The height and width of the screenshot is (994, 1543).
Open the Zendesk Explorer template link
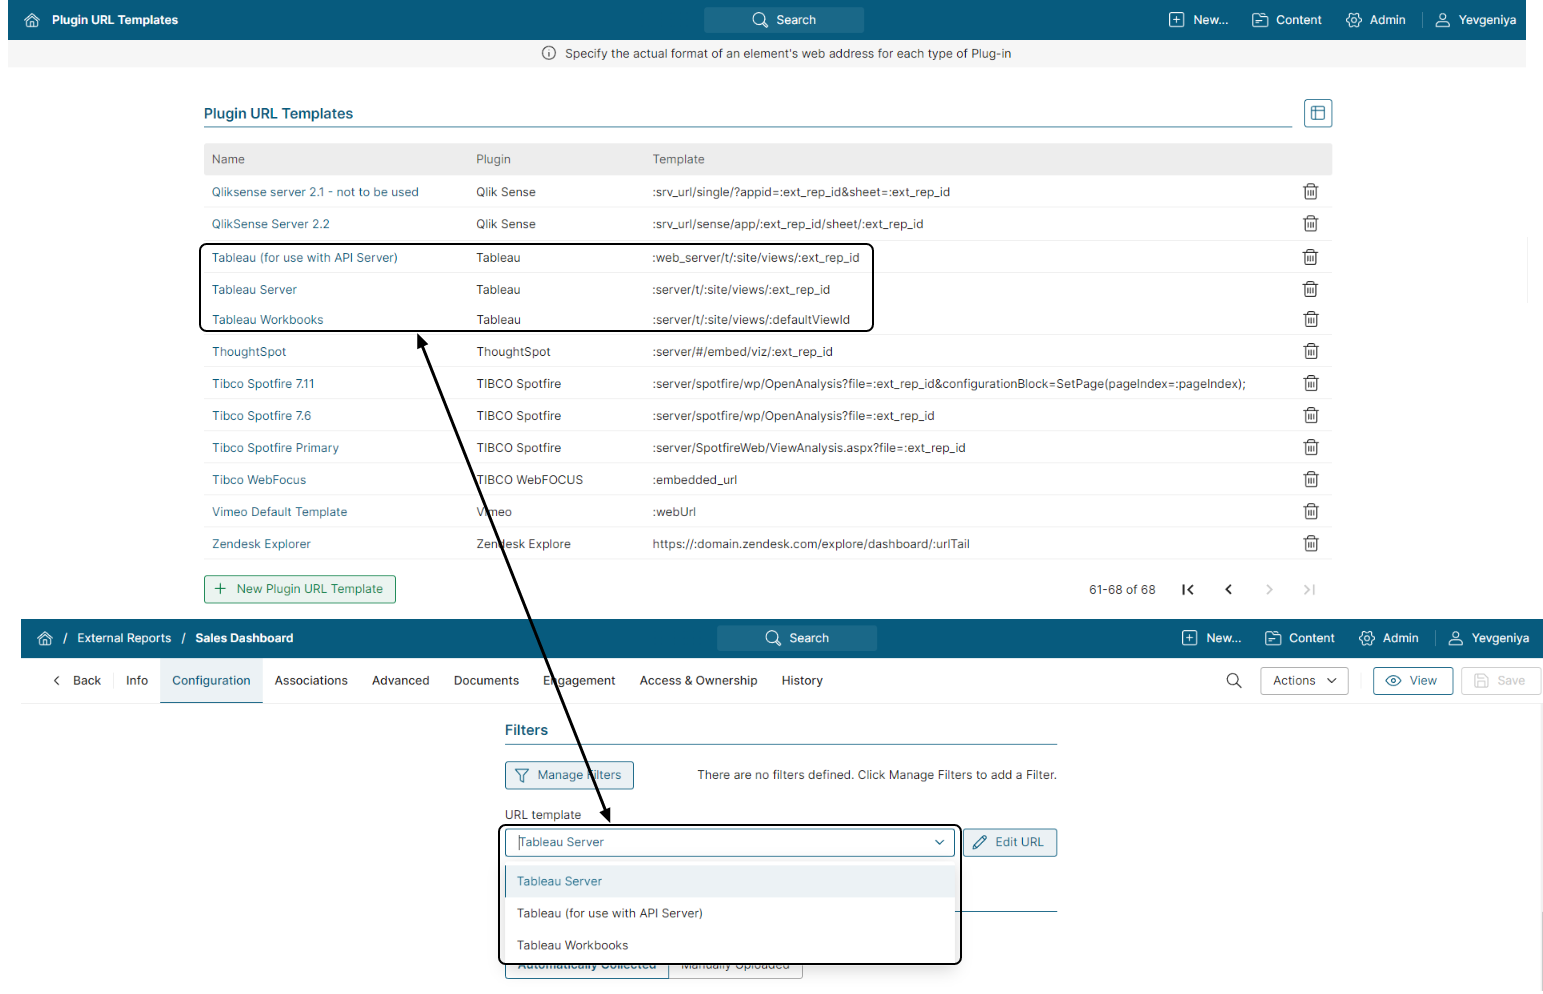[x=261, y=544]
